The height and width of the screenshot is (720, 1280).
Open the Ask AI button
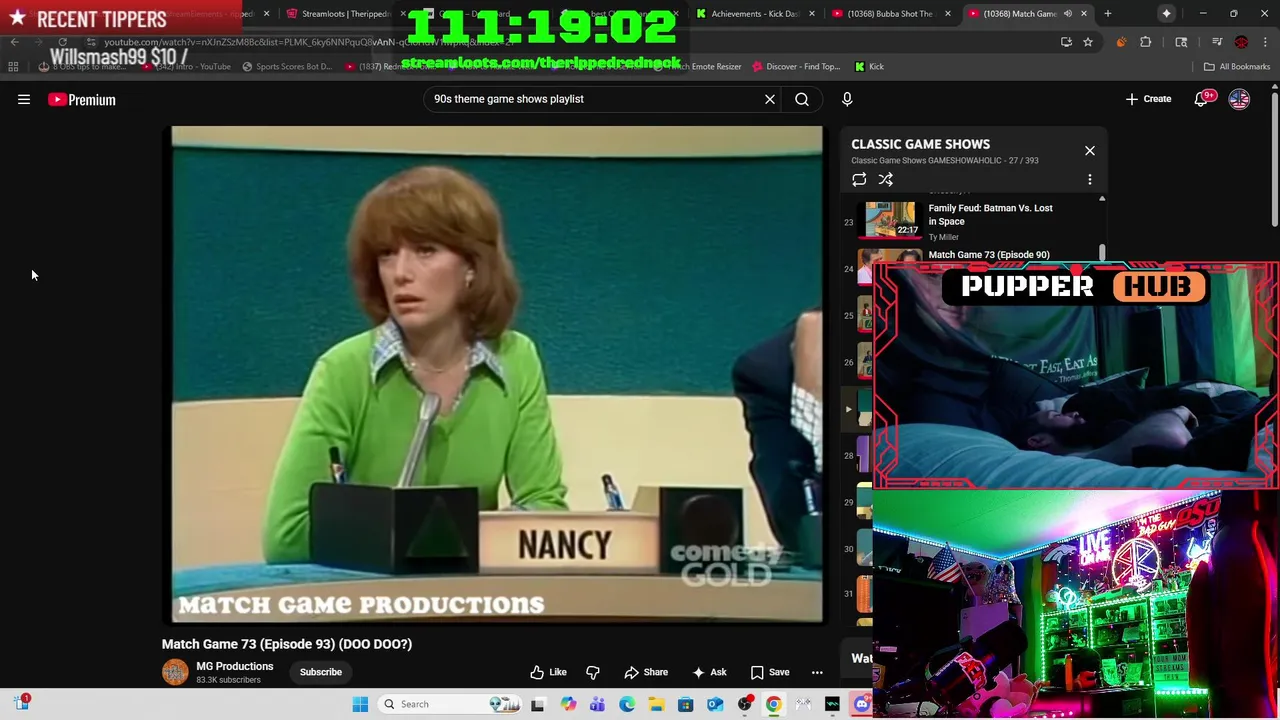pos(709,672)
